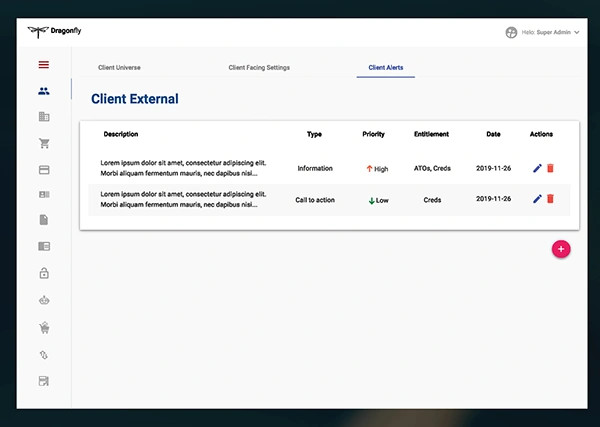Open the sync arrows icon in sidebar
Screen dimensions: 600x427
coord(44,355)
